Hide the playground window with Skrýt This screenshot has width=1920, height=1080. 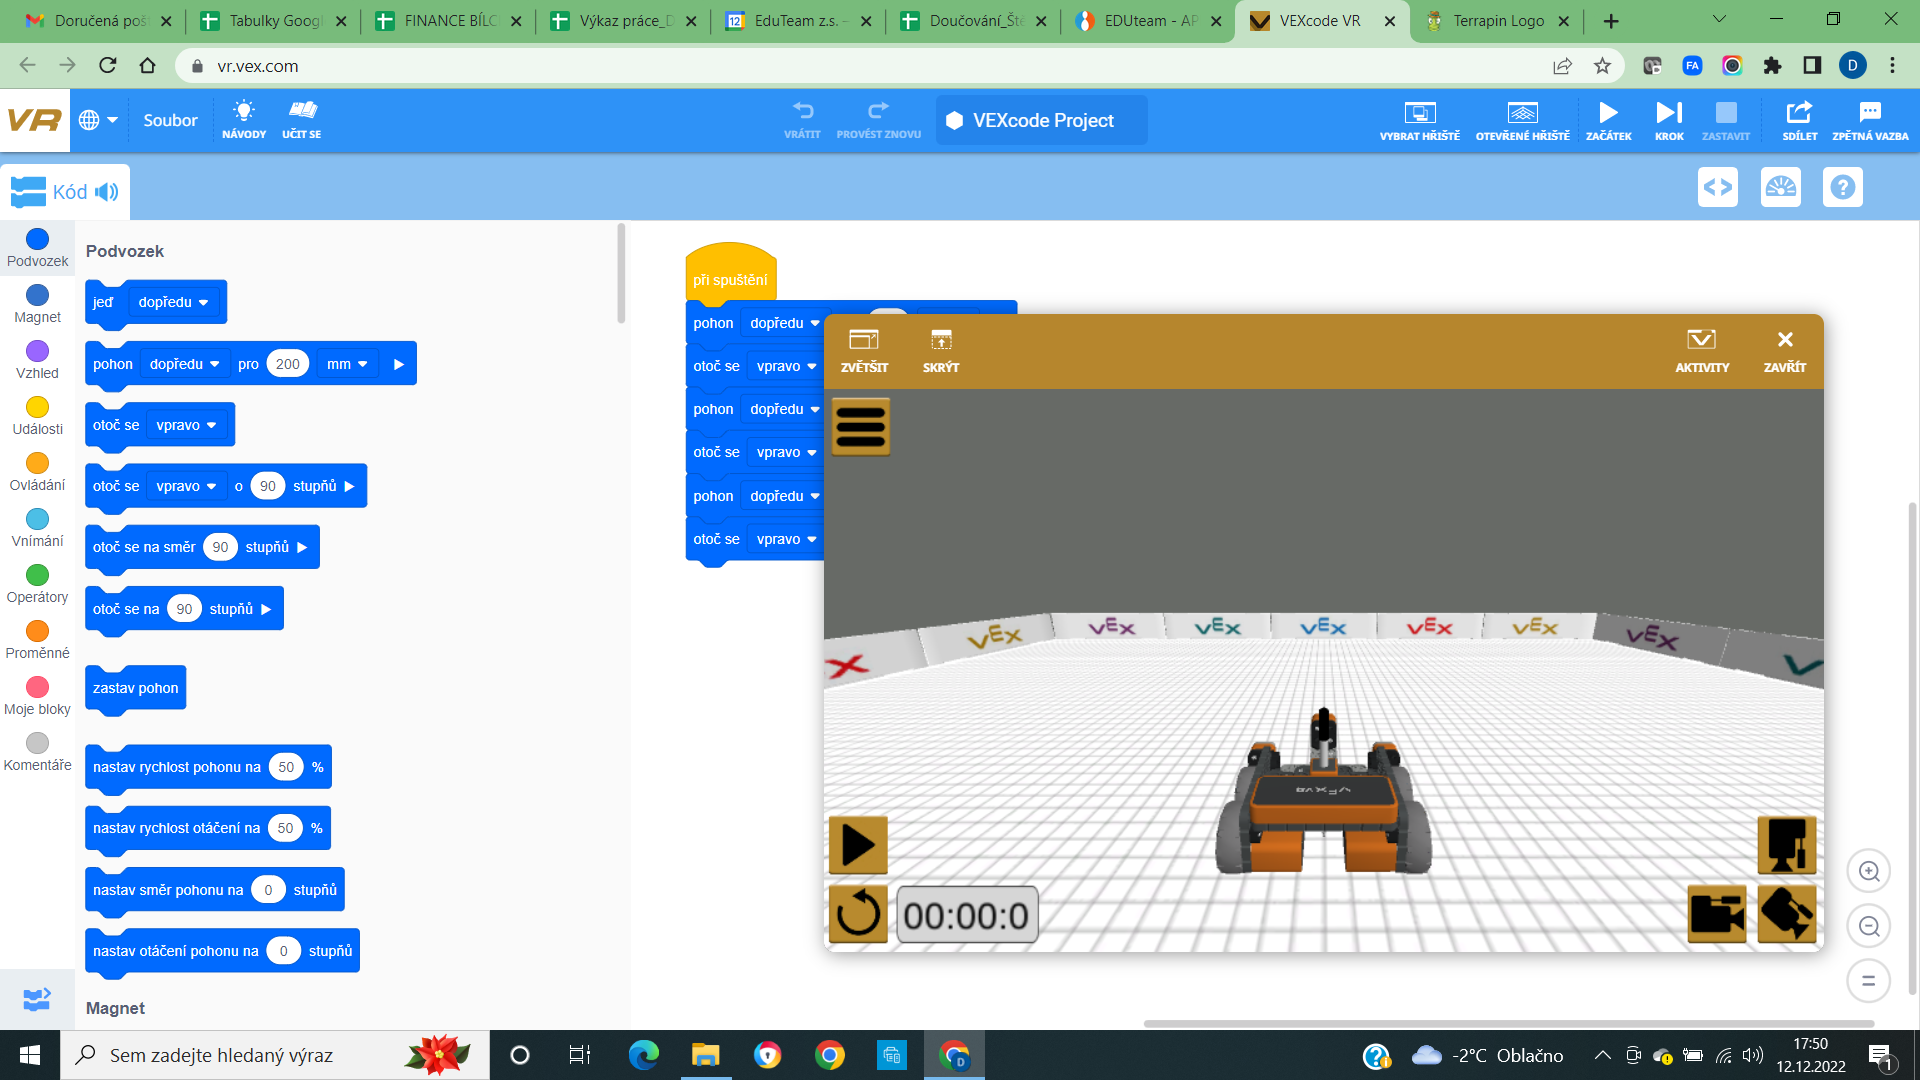pos(940,350)
